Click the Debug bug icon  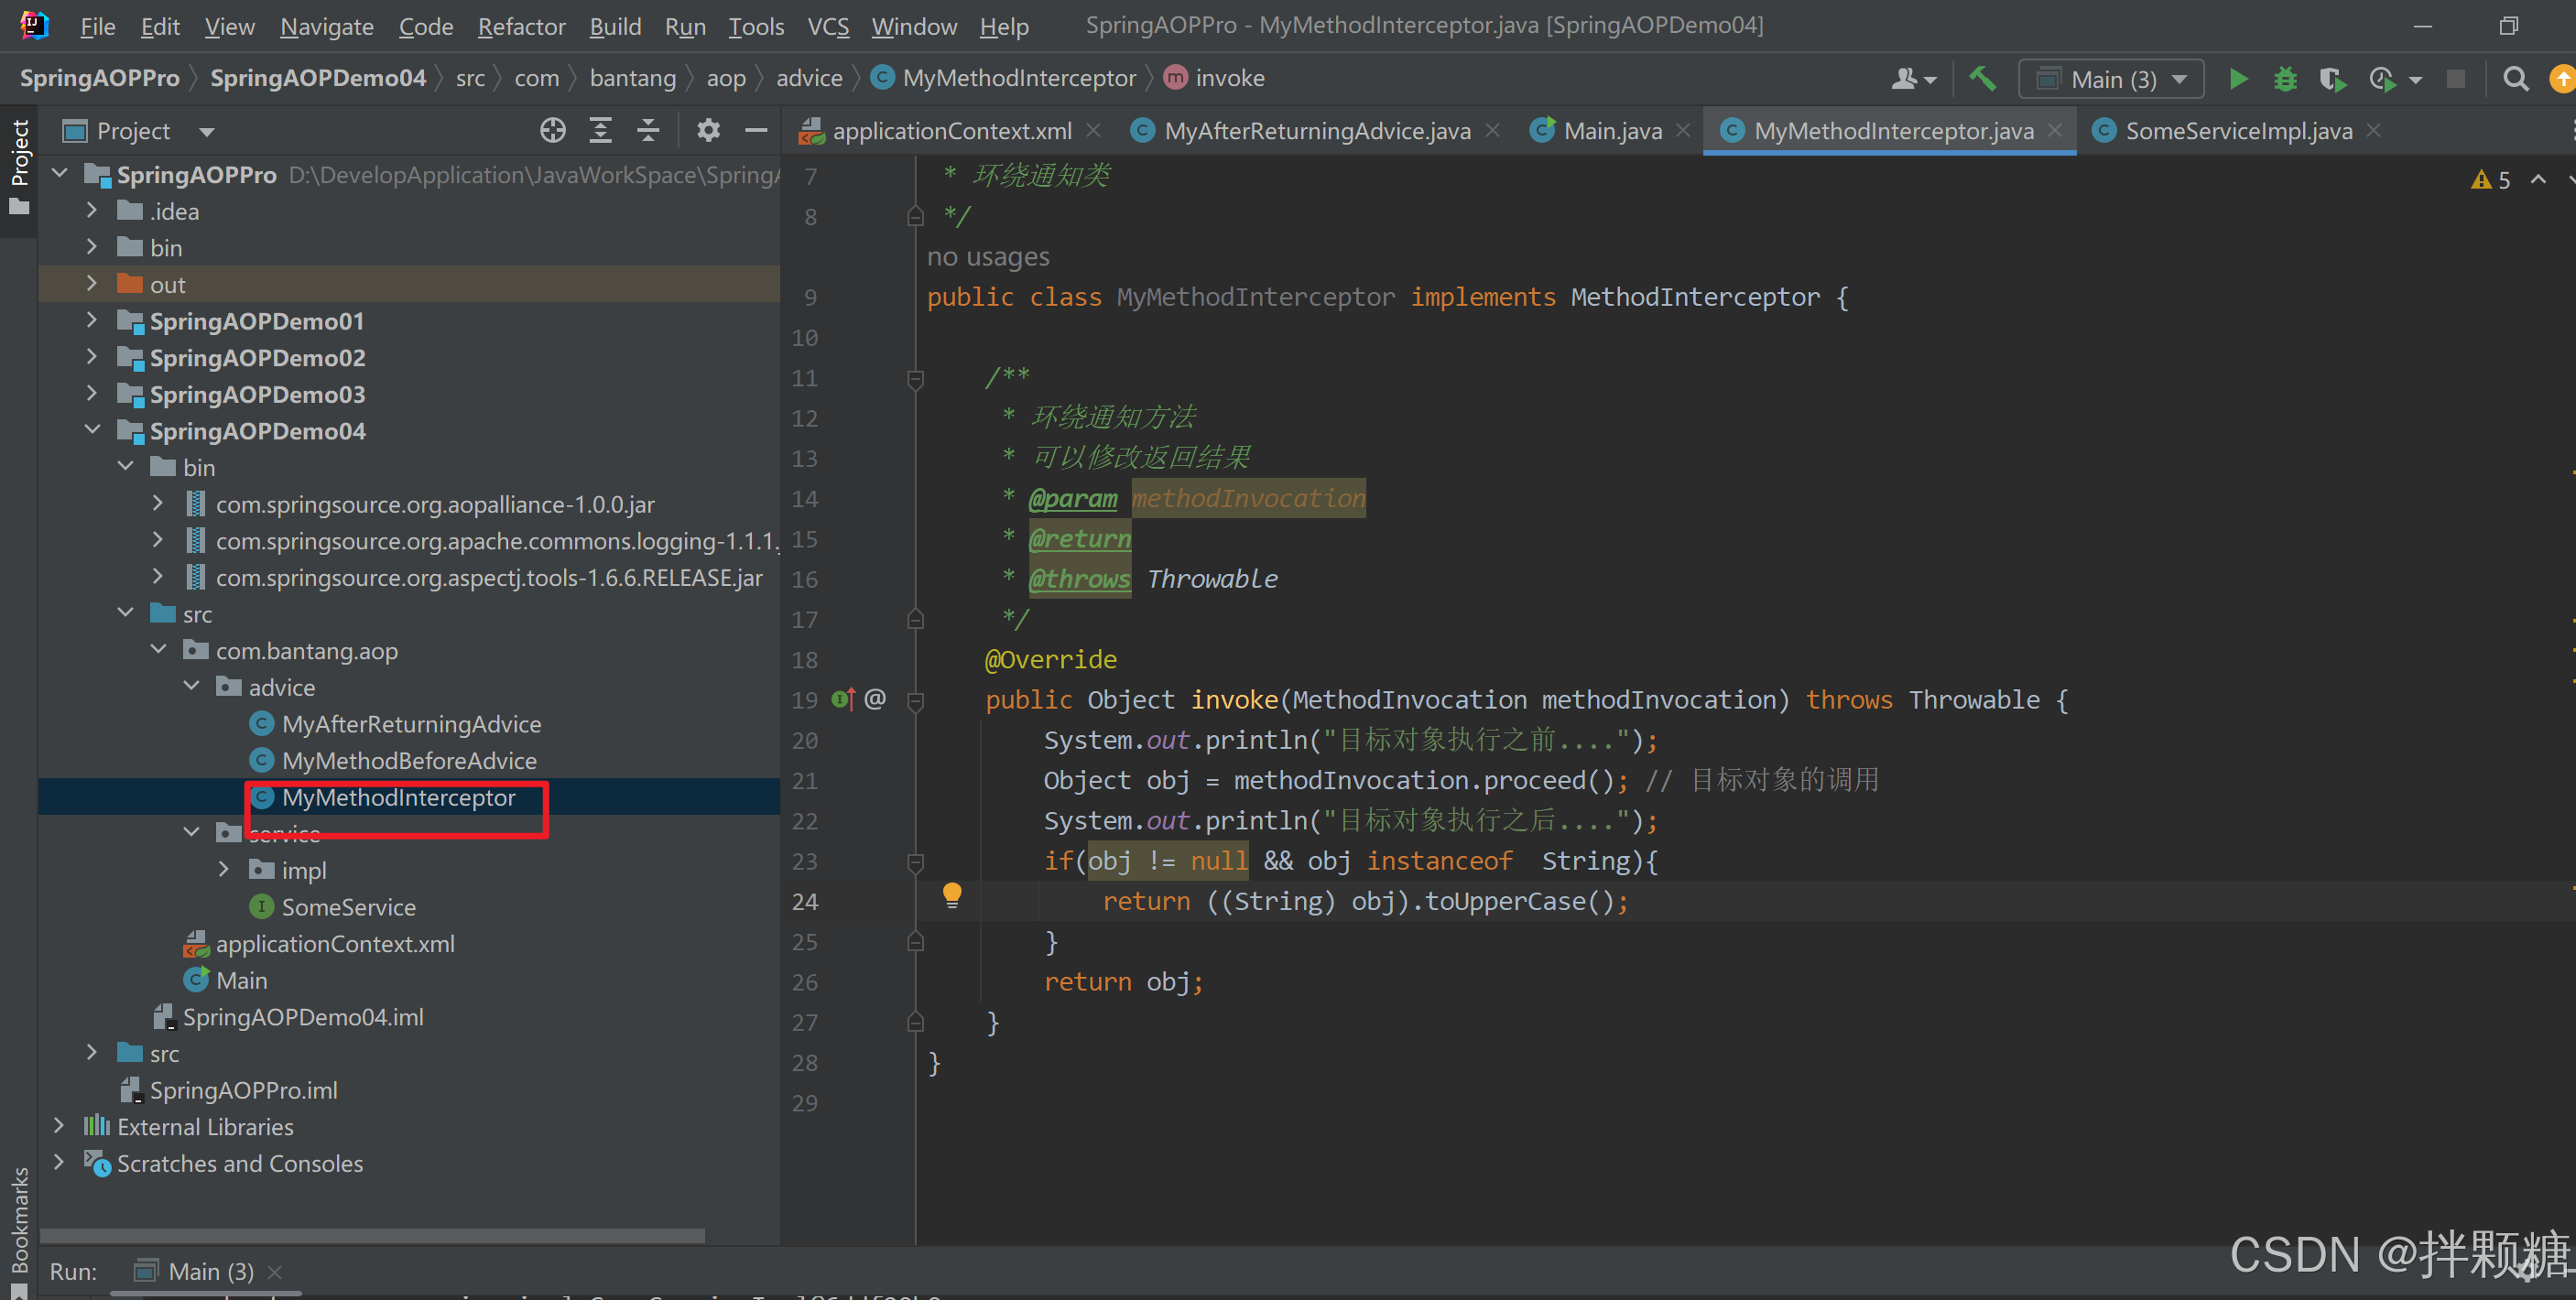(2285, 79)
